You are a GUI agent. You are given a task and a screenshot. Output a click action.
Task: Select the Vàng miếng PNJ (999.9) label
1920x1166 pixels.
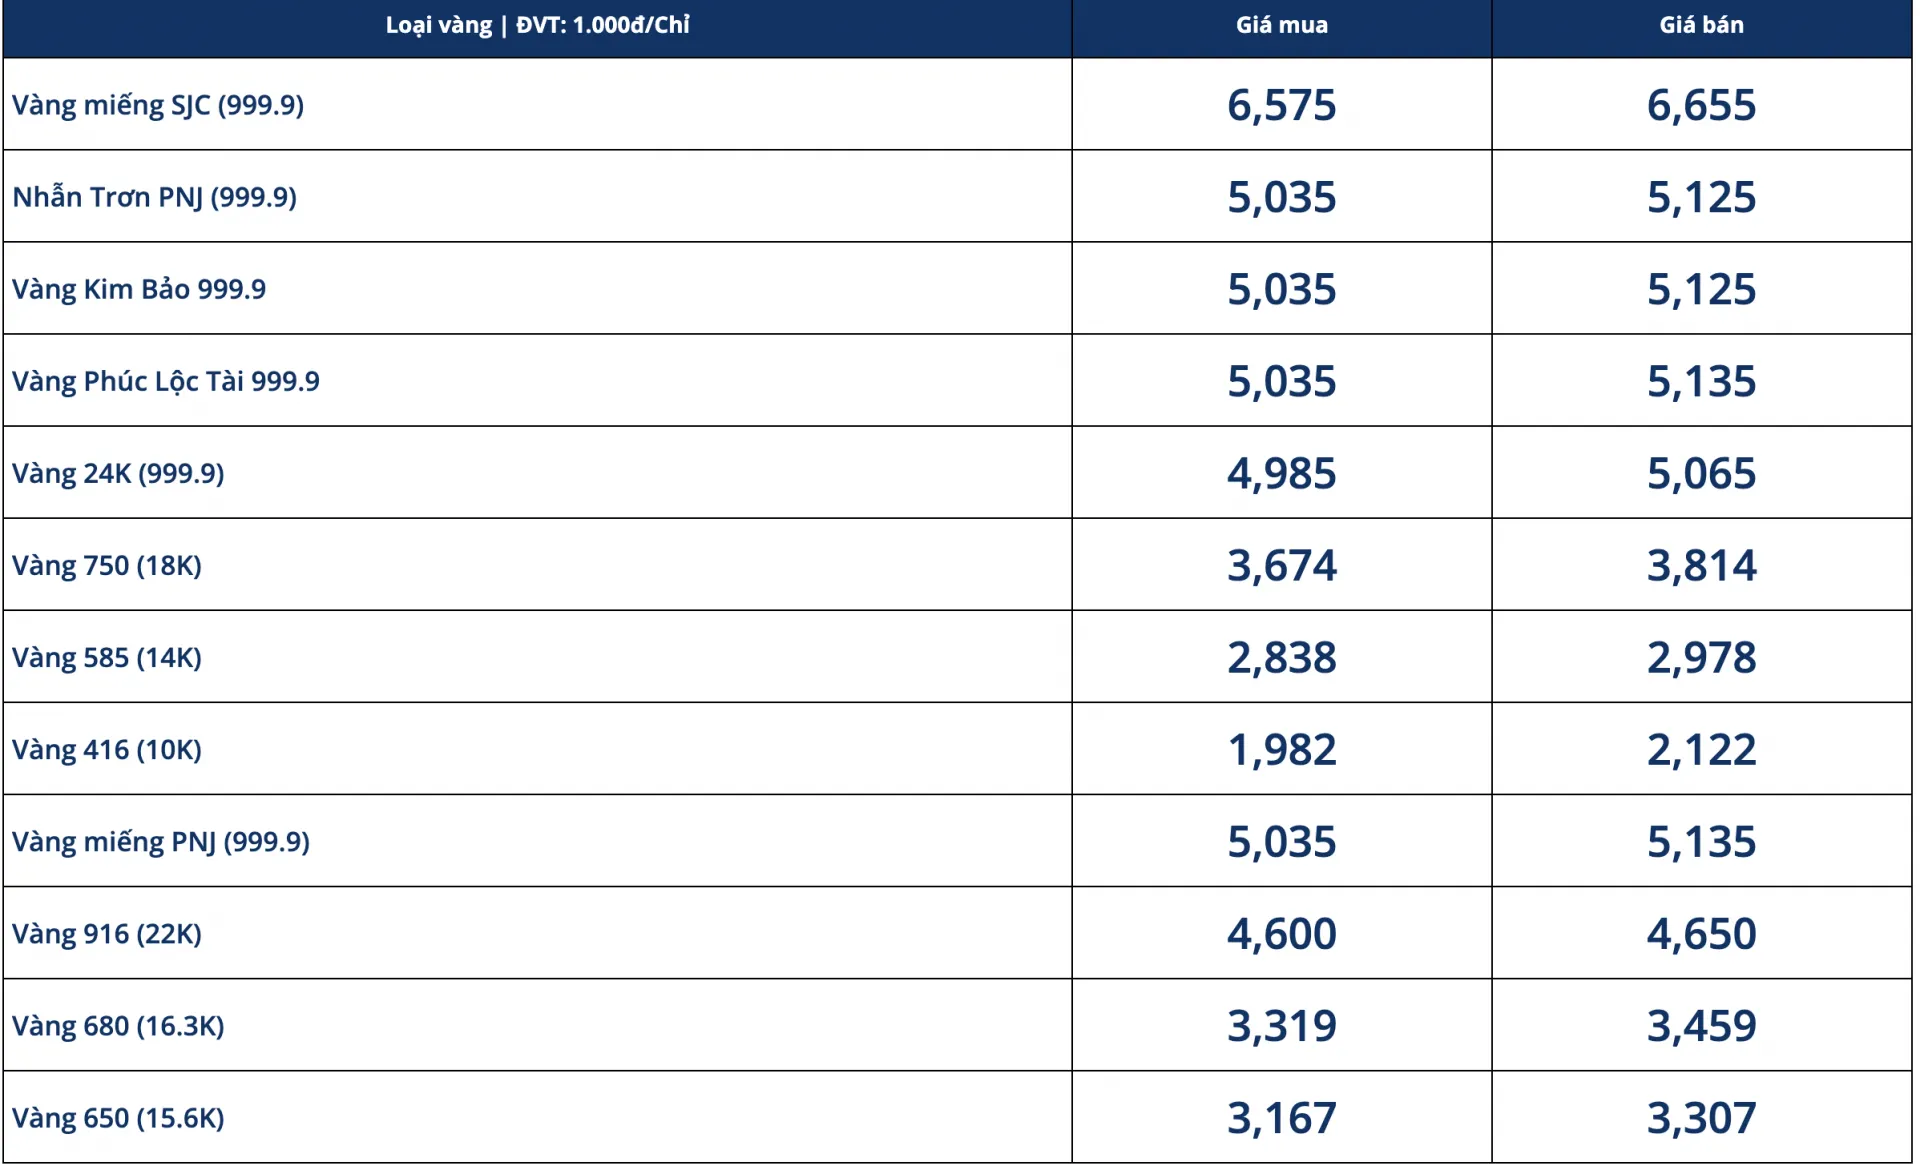[x=161, y=841]
